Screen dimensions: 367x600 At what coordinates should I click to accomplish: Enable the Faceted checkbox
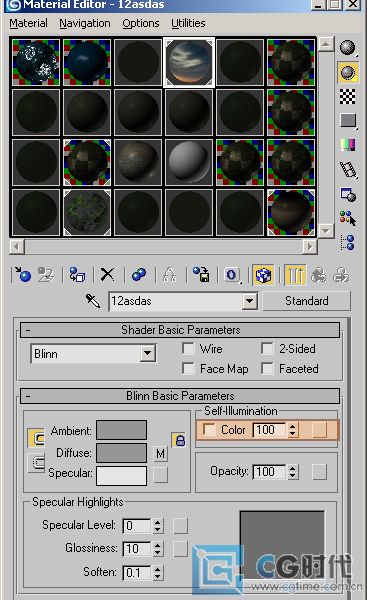pyautogui.click(x=267, y=368)
